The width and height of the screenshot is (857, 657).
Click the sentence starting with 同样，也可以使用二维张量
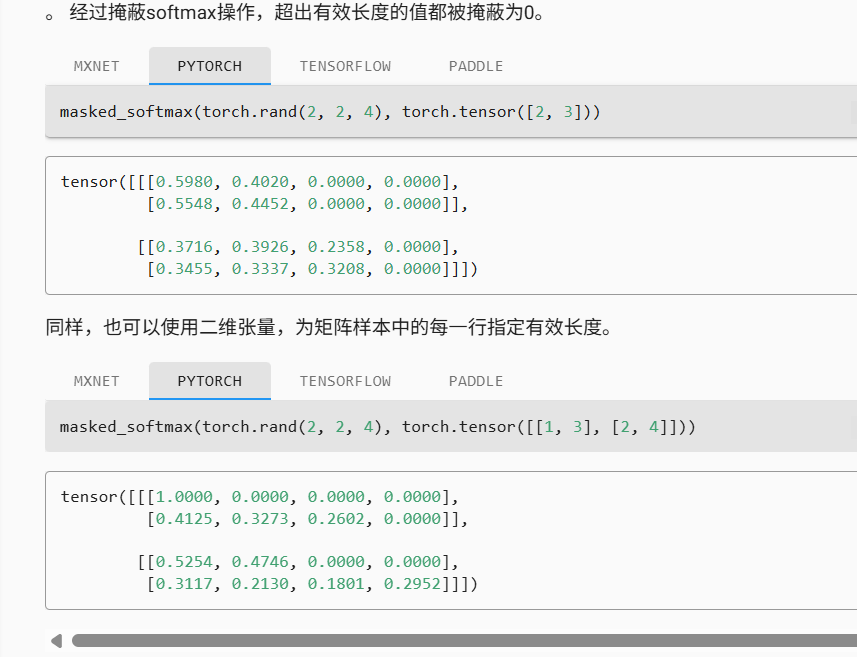[x=330, y=327]
